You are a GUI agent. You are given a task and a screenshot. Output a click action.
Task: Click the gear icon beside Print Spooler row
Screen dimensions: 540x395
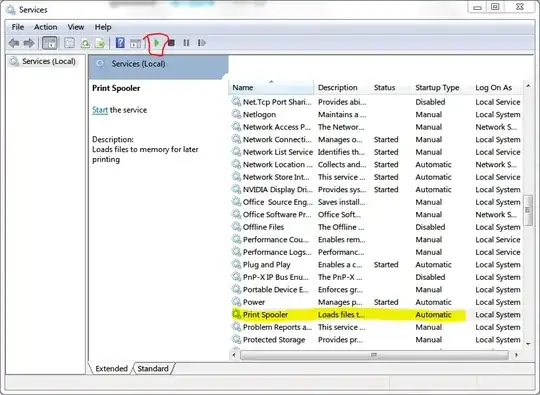point(236,314)
